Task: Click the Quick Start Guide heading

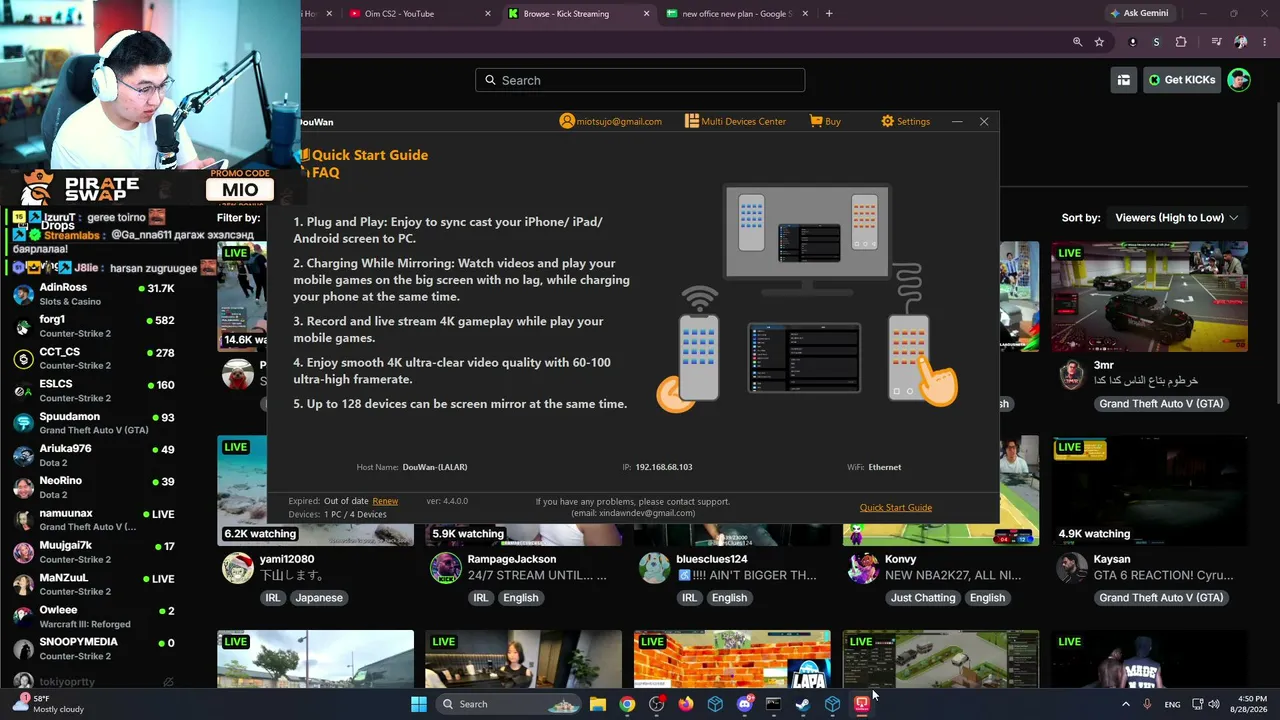Action: (x=370, y=155)
